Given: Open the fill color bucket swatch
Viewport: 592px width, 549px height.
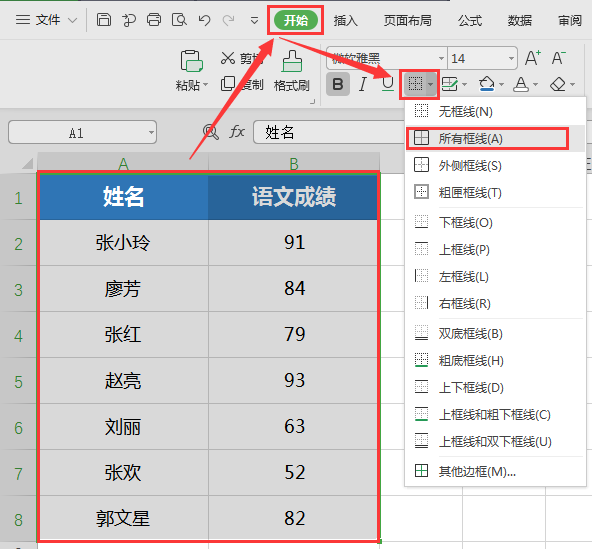Looking at the screenshot, I should (486, 84).
